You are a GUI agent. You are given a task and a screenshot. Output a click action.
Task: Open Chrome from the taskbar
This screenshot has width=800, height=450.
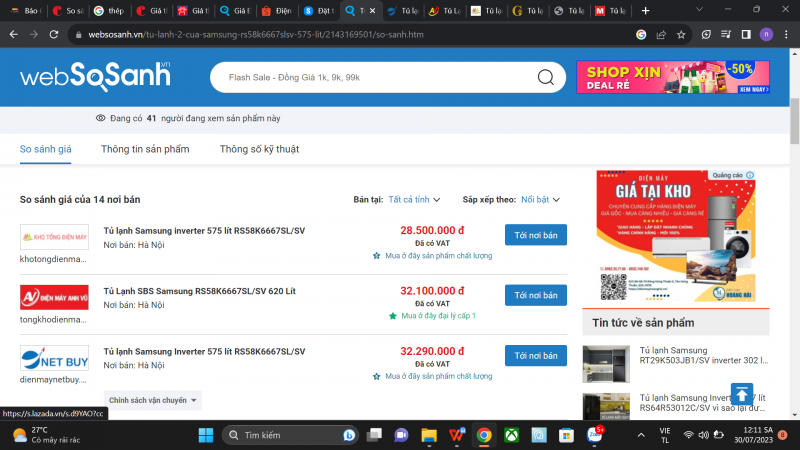(484, 435)
